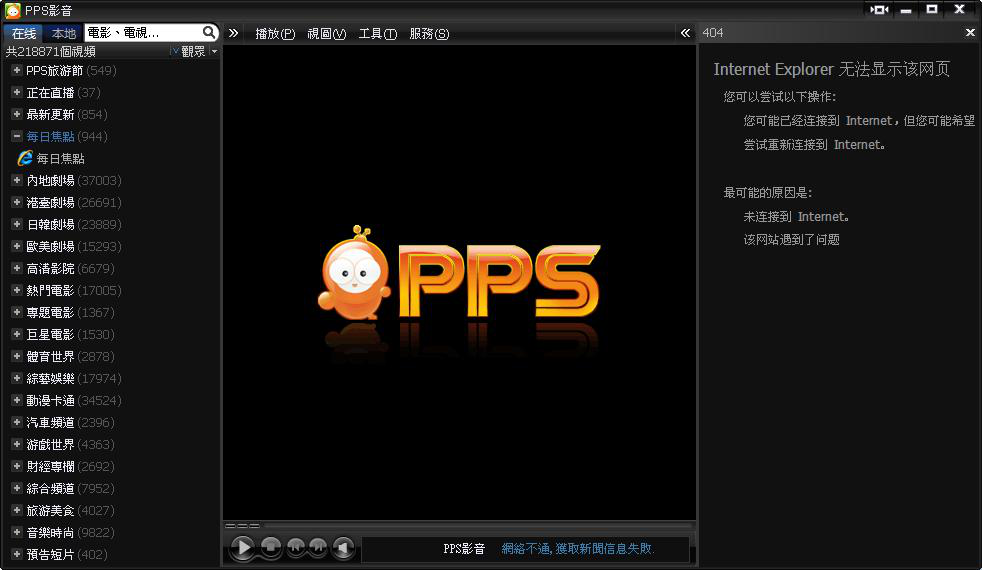Image resolution: width=982 pixels, height=570 pixels.
Task: Select 動漫卡通 (34524) in channel list
Action: point(74,400)
